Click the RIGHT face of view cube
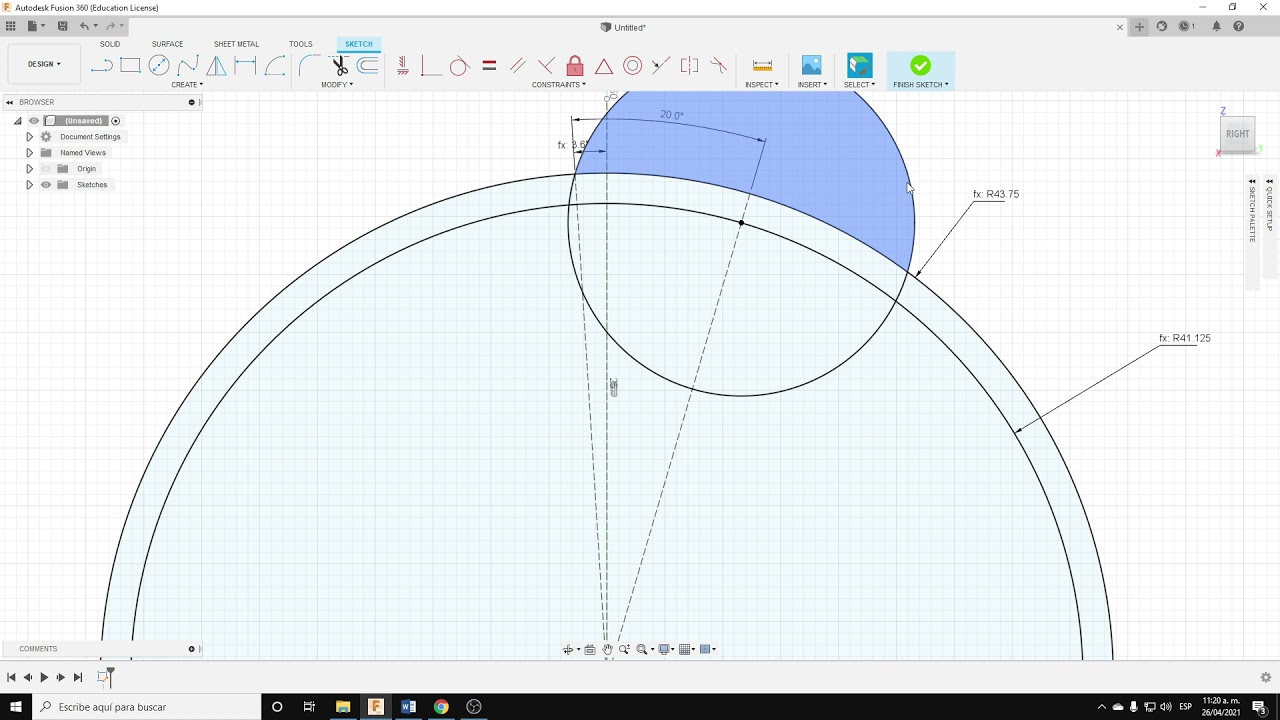The width and height of the screenshot is (1280, 720). (1237, 134)
